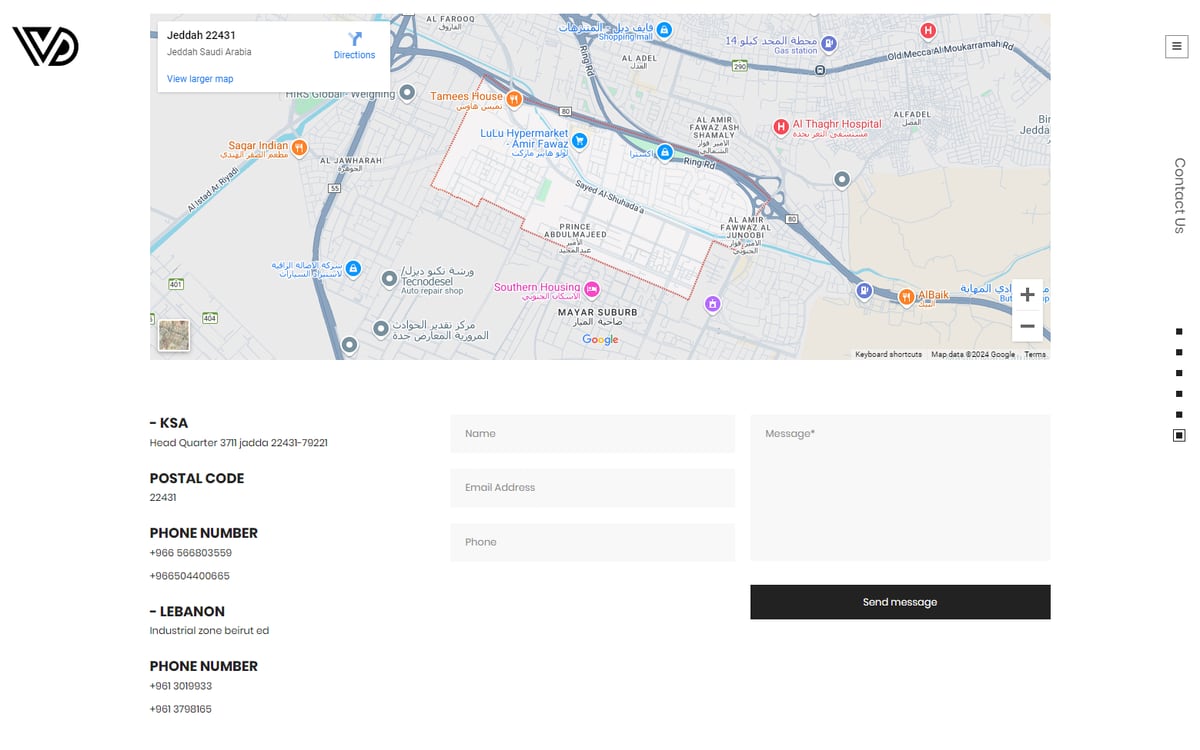Select the active Contact Us navigation dot

pyautogui.click(x=1179, y=435)
